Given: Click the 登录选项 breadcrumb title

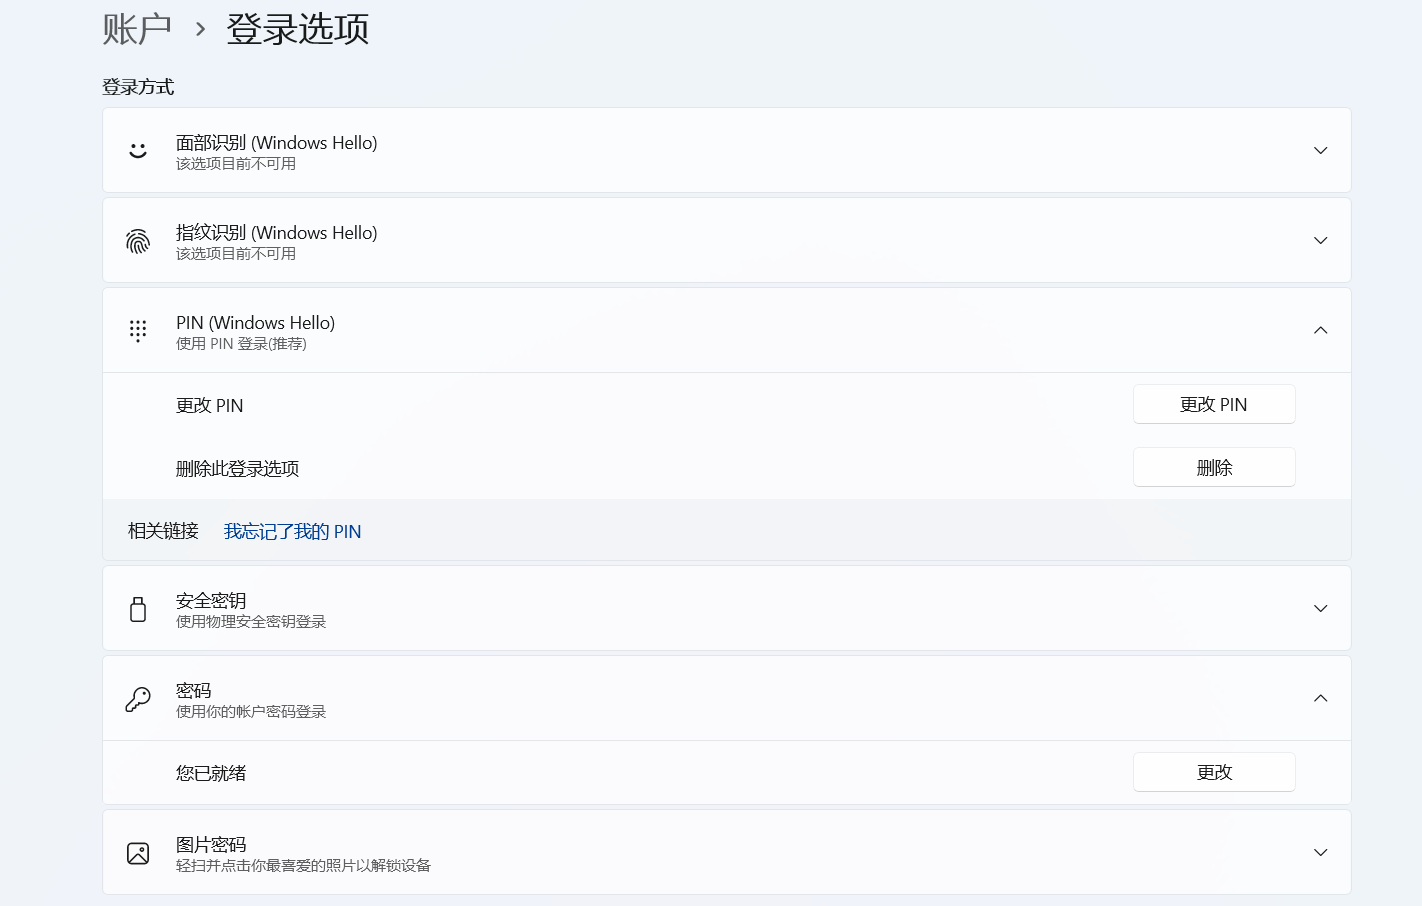Looking at the screenshot, I should point(298,29).
